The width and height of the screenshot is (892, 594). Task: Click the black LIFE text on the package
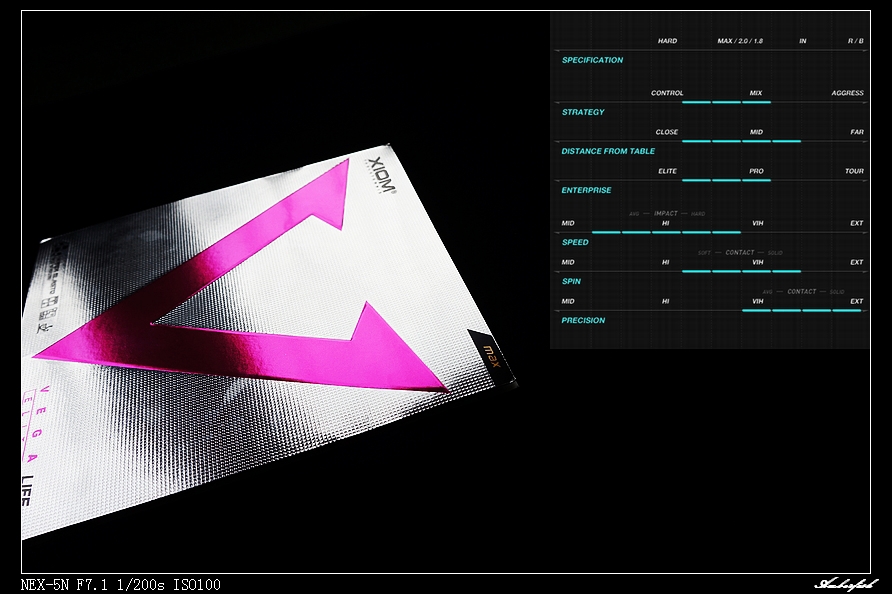pos(27,490)
